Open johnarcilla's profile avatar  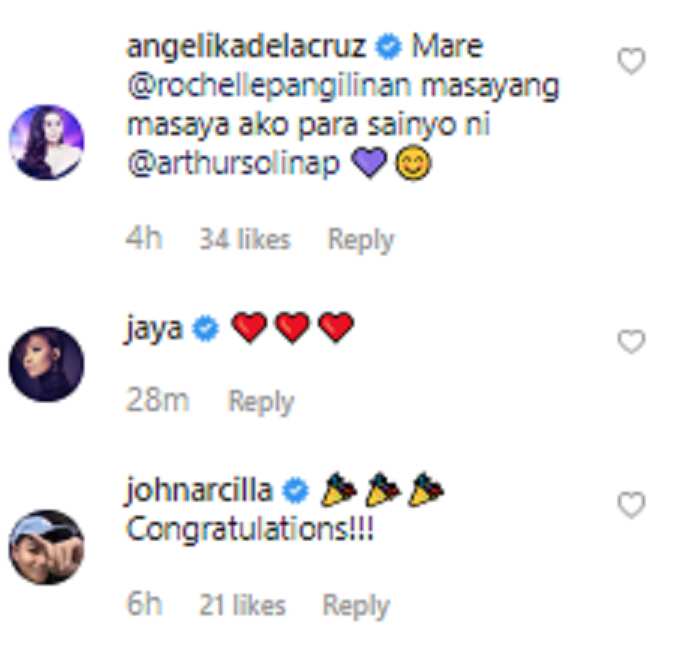tap(46, 547)
